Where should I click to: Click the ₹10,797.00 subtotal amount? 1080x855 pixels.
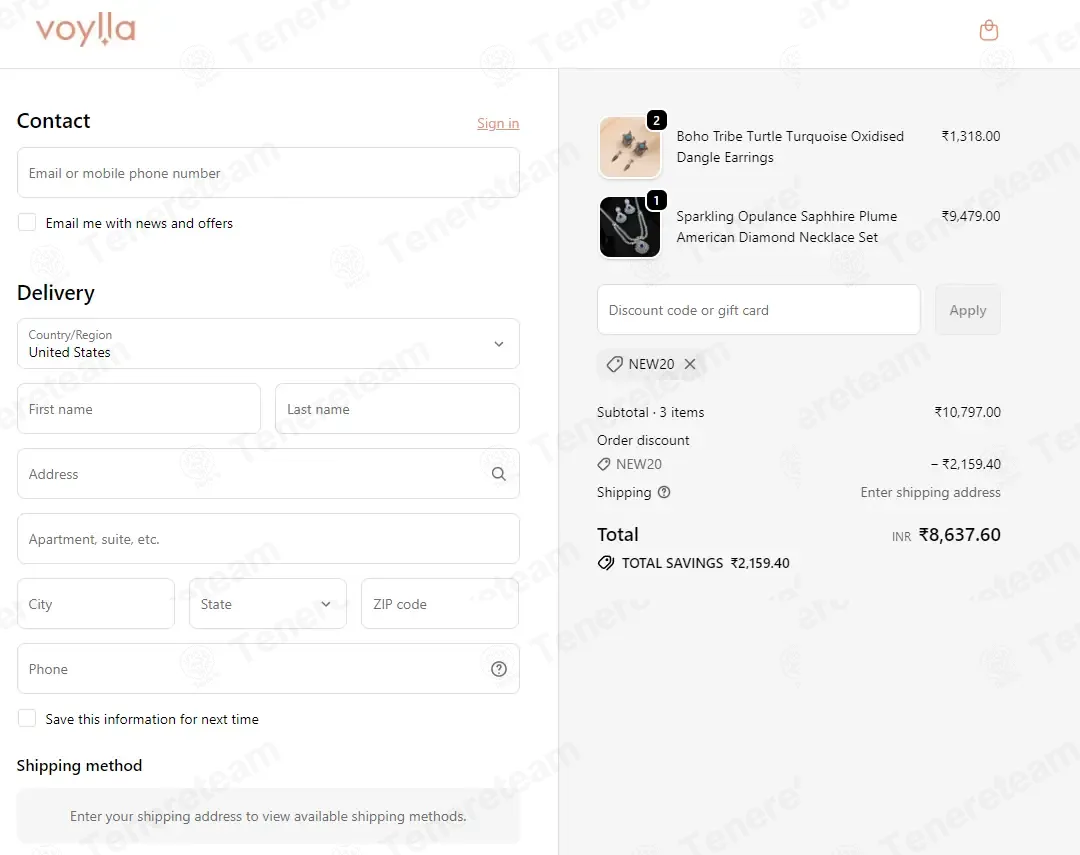pyautogui.click(x=967, y=412)
